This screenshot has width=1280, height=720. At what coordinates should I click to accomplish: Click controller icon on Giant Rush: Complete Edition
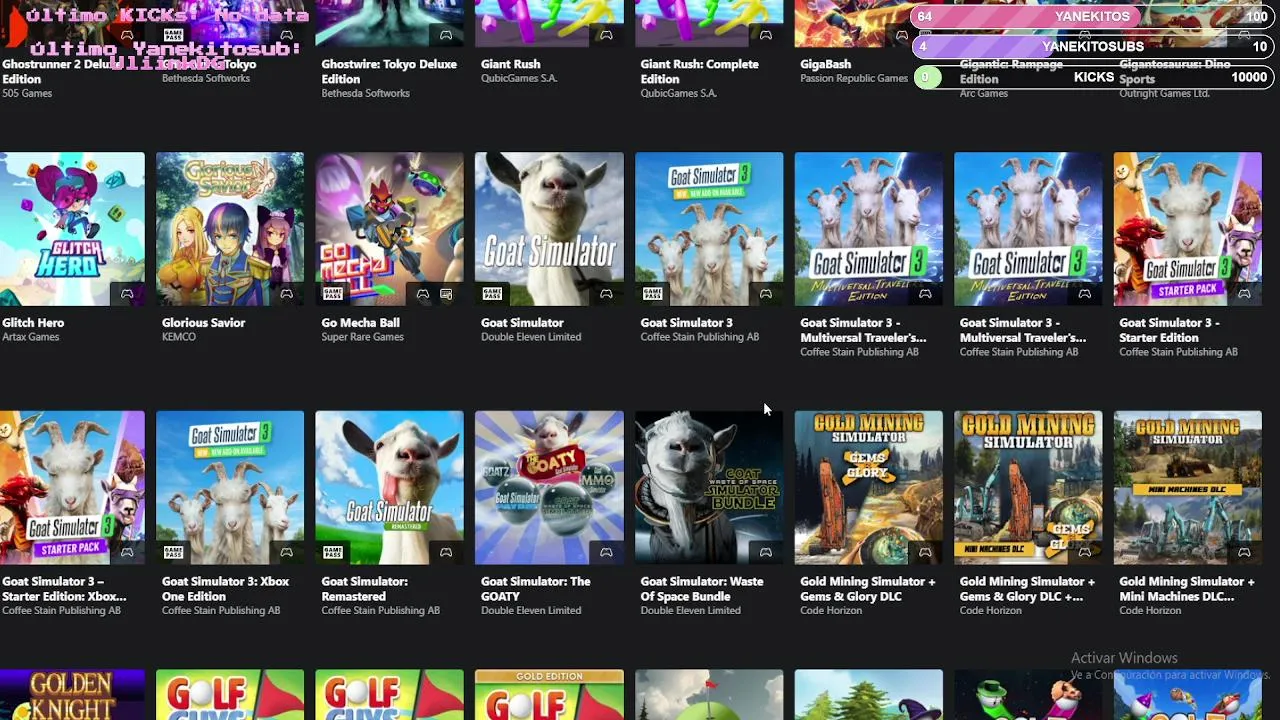[765, 35]
